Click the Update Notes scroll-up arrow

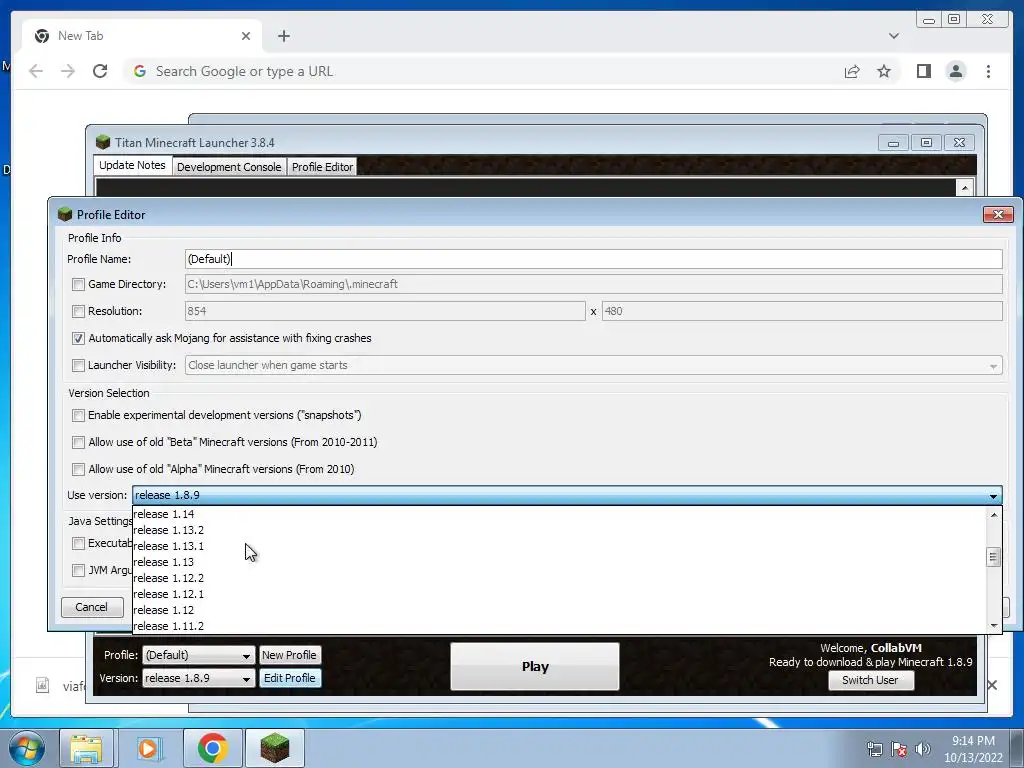[x=965, y=188]
